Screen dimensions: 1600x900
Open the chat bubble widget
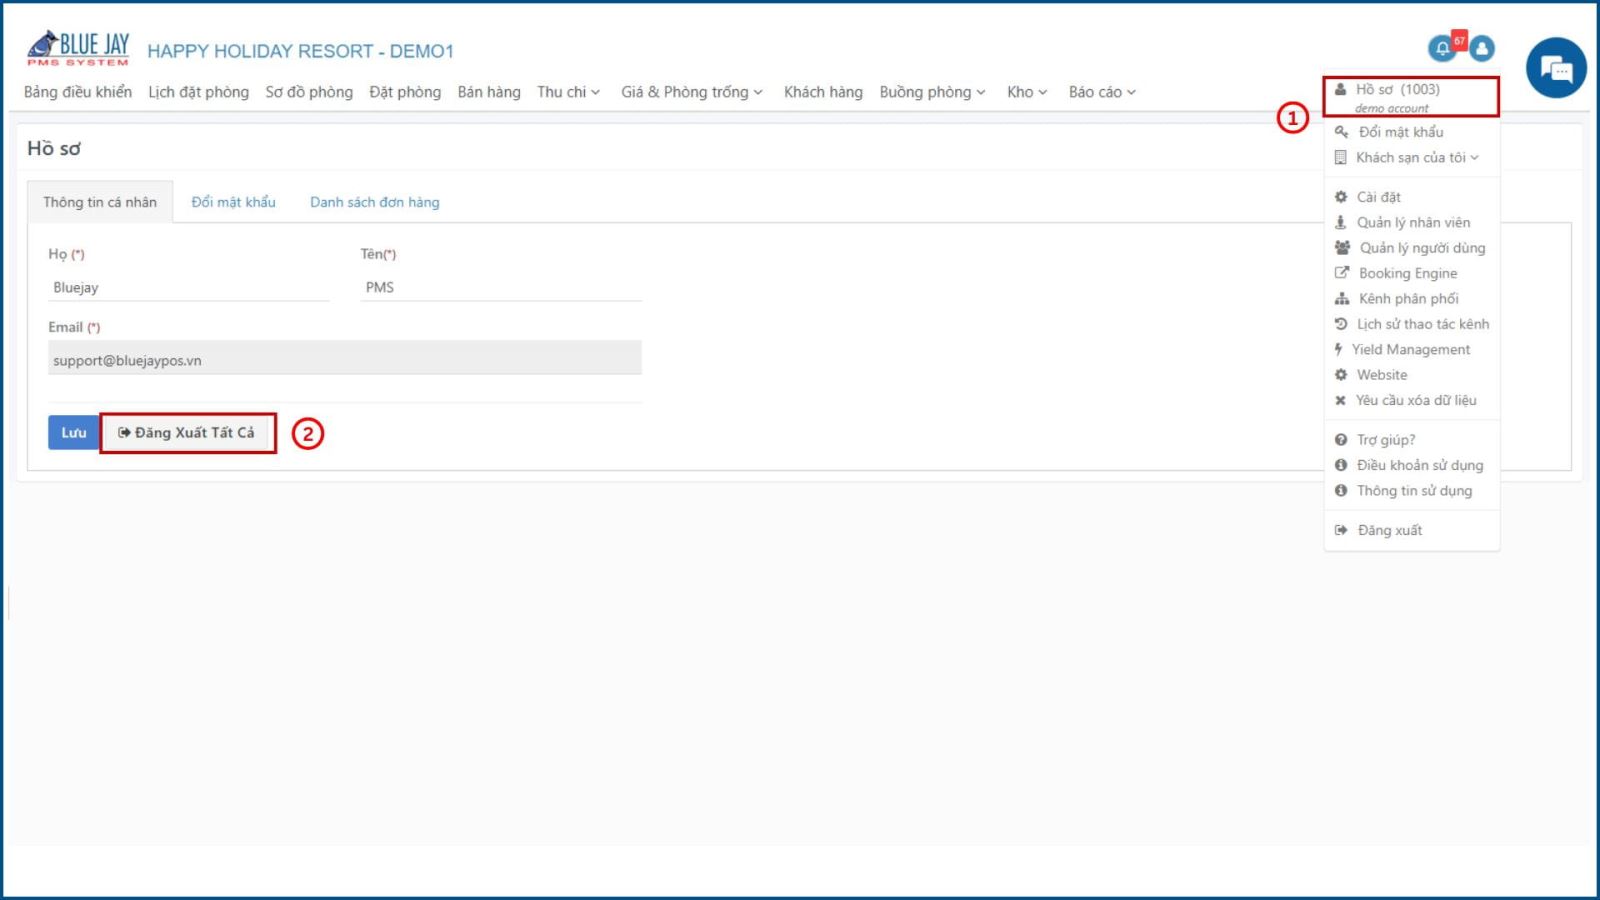point(1556,68)
